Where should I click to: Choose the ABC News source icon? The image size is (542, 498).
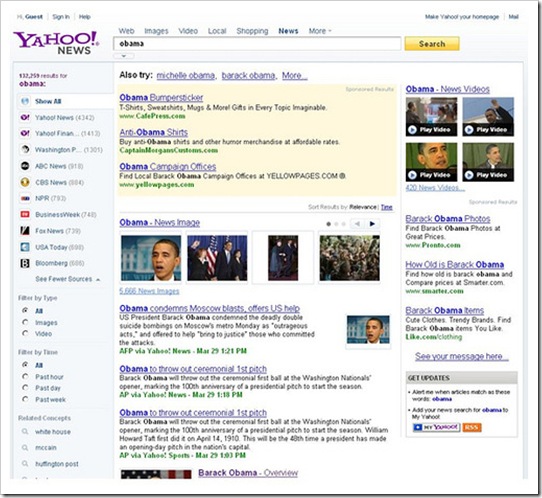(x=25, y=166)
